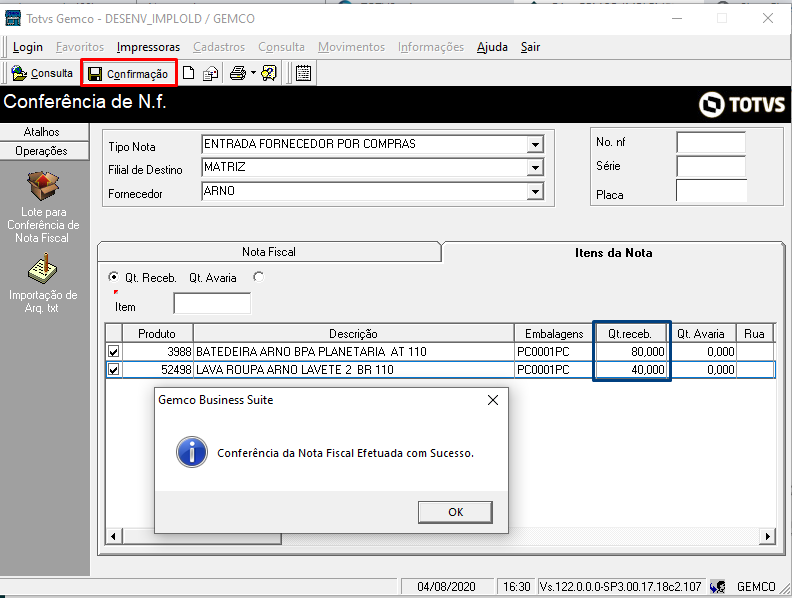
Task: Click the Atalhos sidebar button
Action: coord(44,132)
